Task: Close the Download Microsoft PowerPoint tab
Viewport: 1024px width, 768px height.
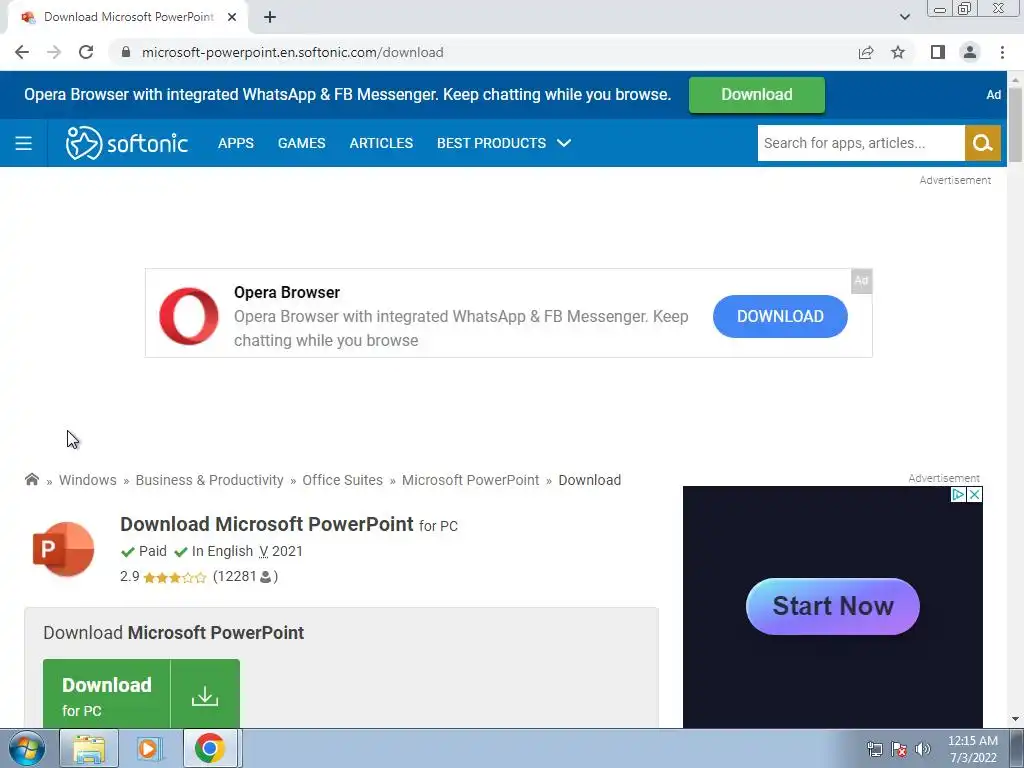Action: tap(232, 18)
